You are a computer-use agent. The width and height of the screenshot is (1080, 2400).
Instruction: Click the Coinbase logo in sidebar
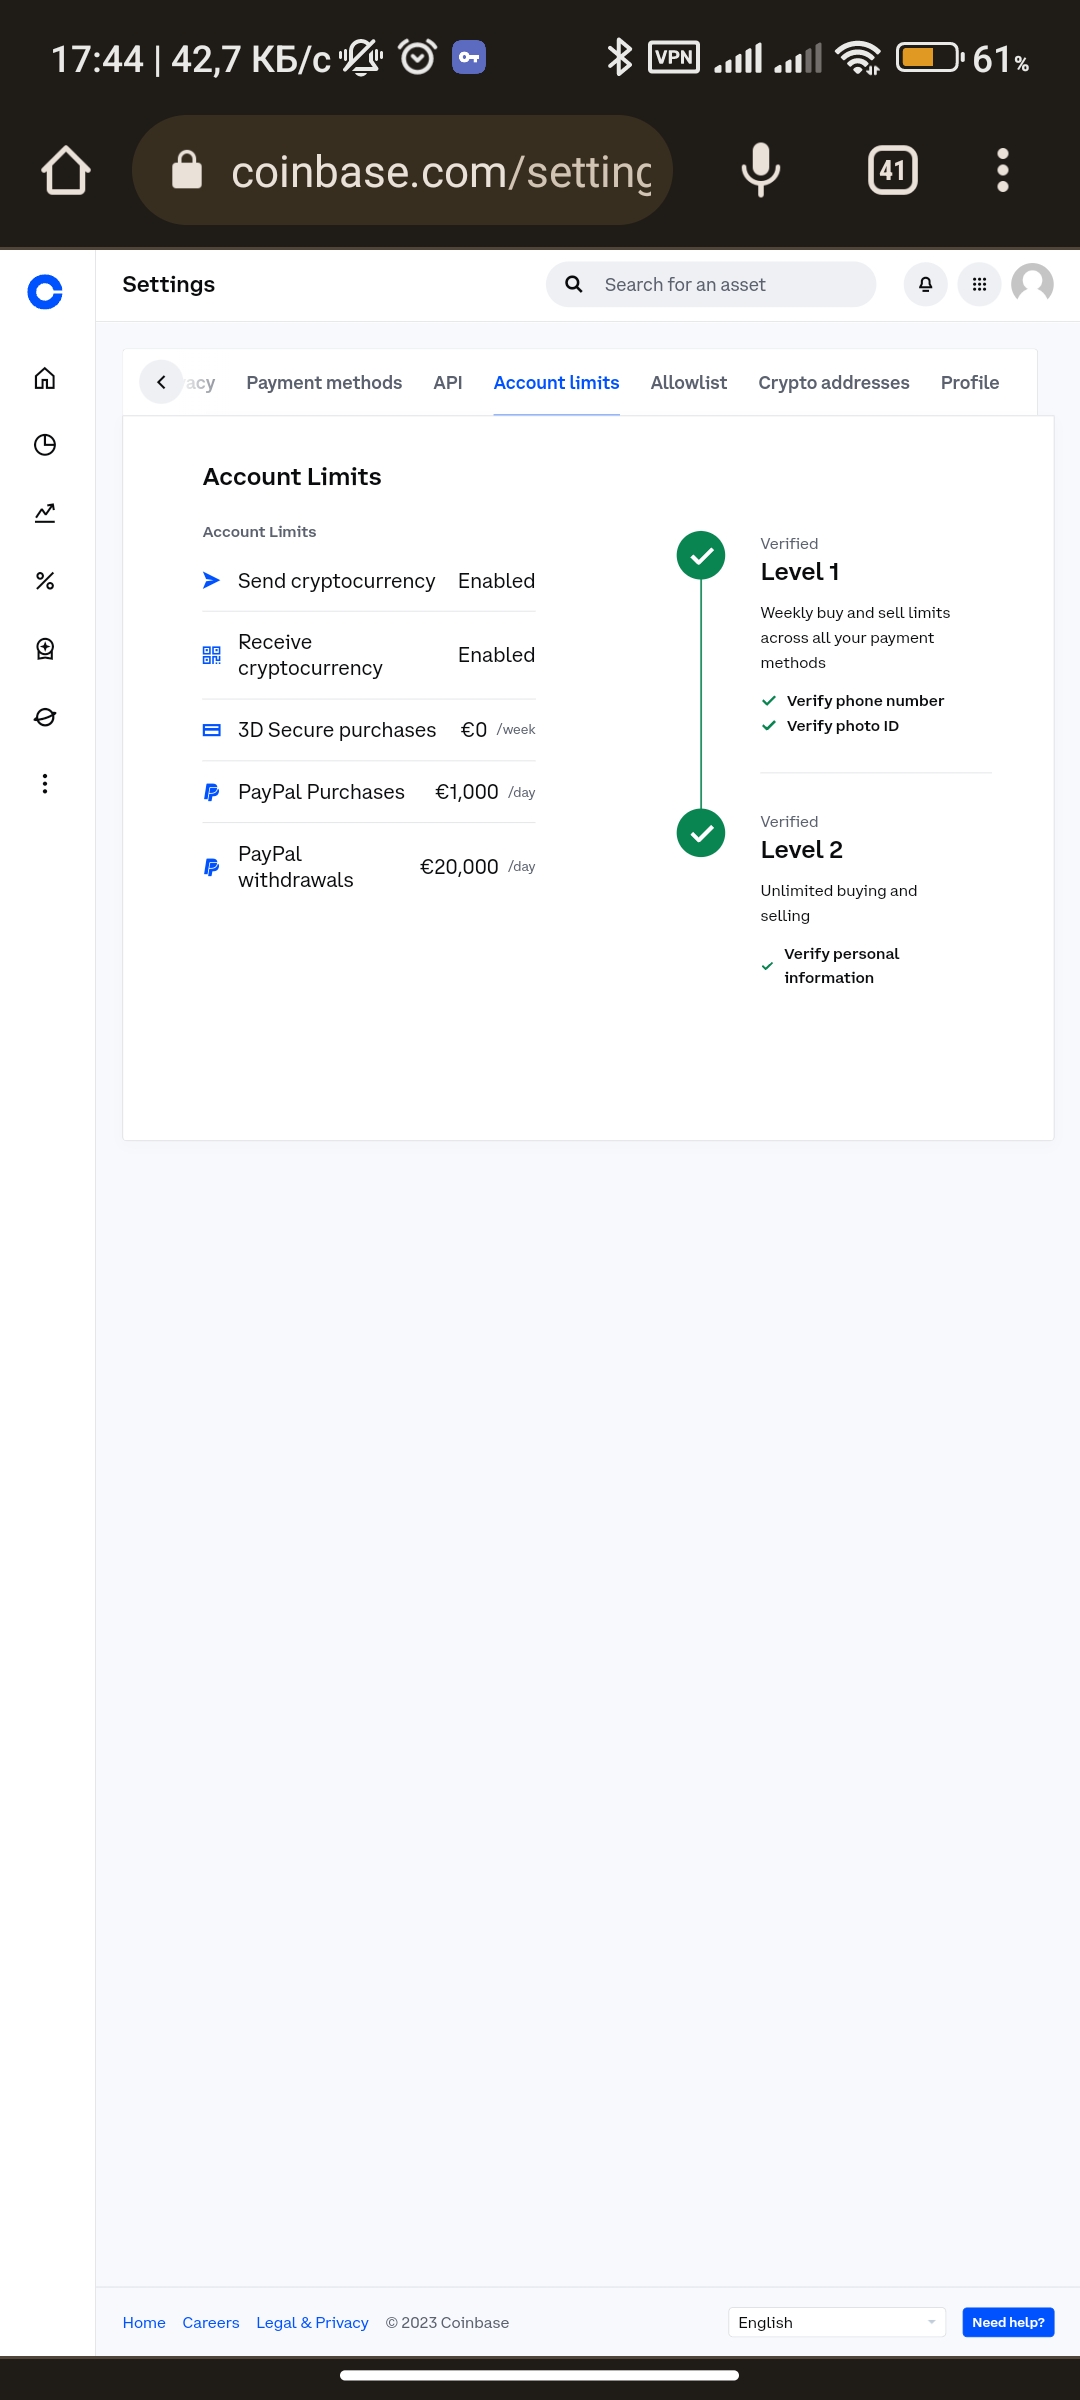45,292
